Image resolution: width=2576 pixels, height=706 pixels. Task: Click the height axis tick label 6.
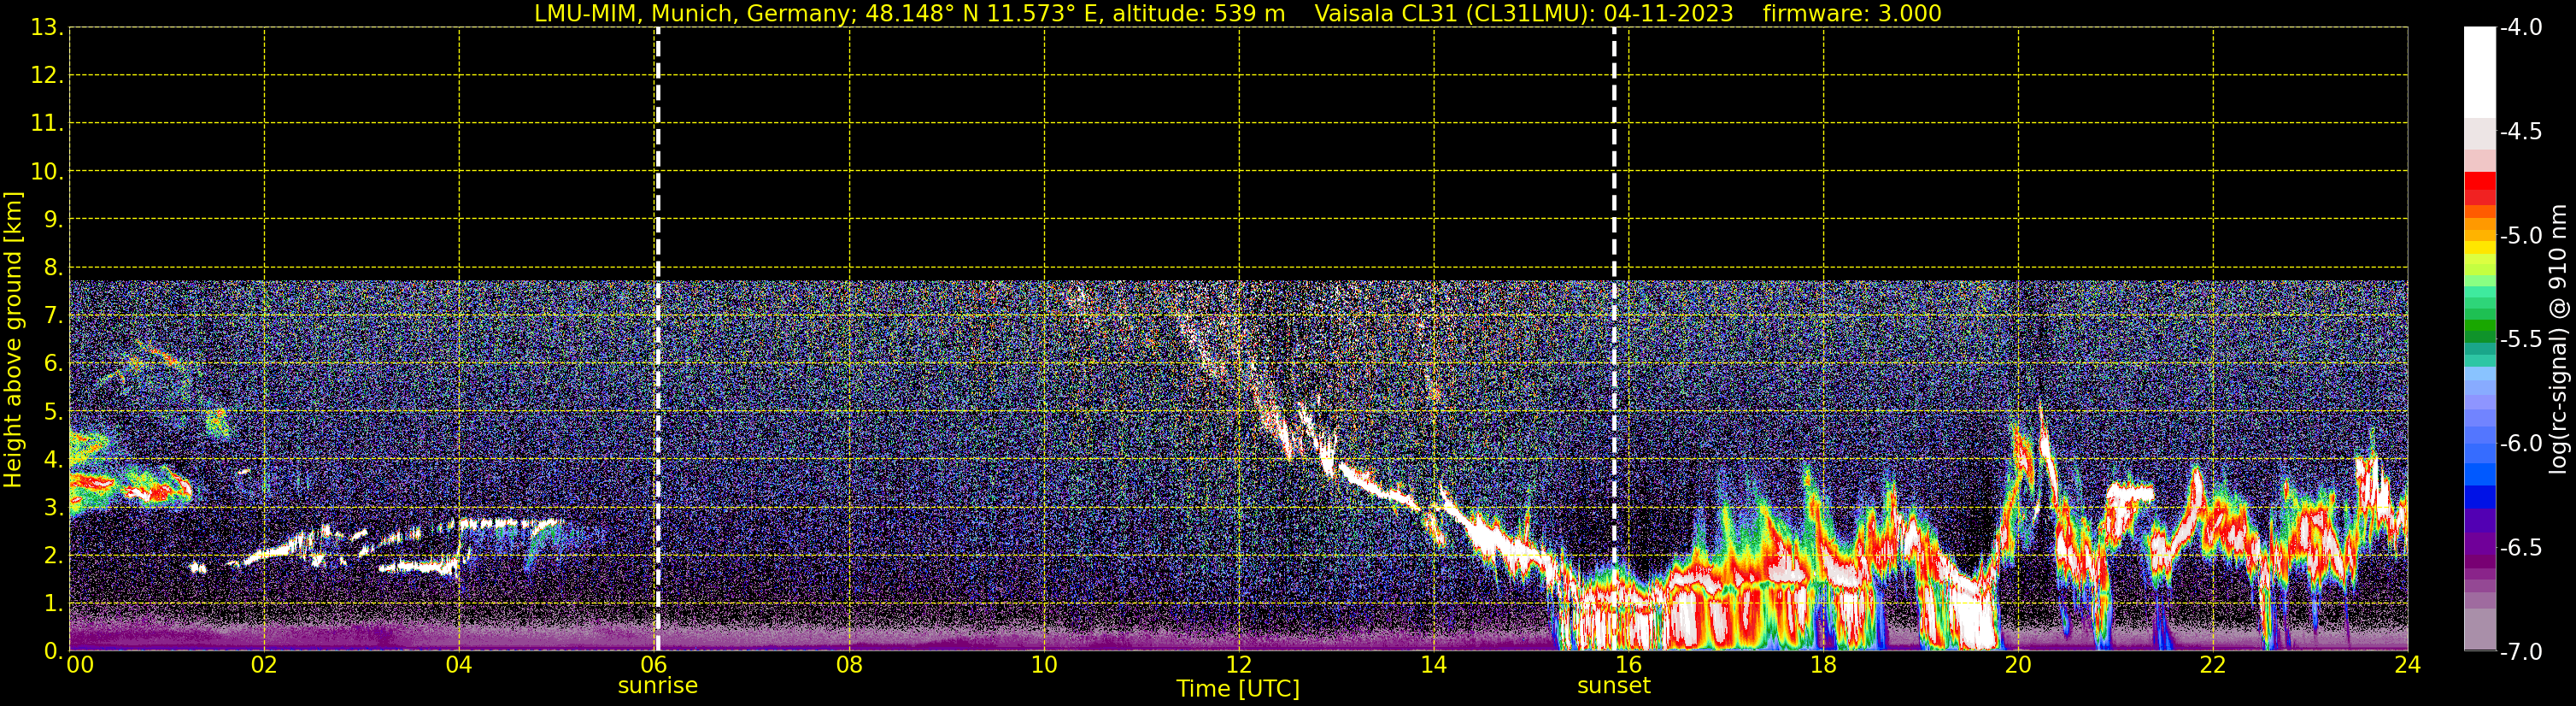(x=53, y=364)
